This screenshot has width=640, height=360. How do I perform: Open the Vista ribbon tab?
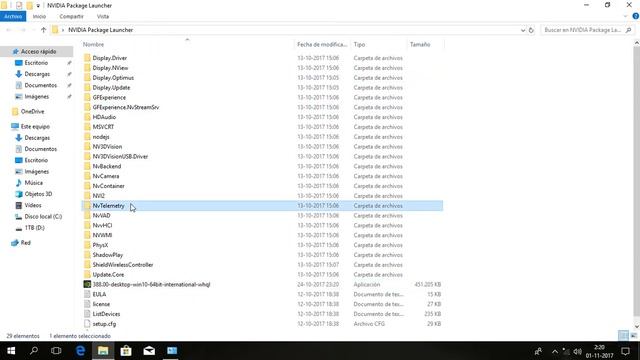click(103, 16)
